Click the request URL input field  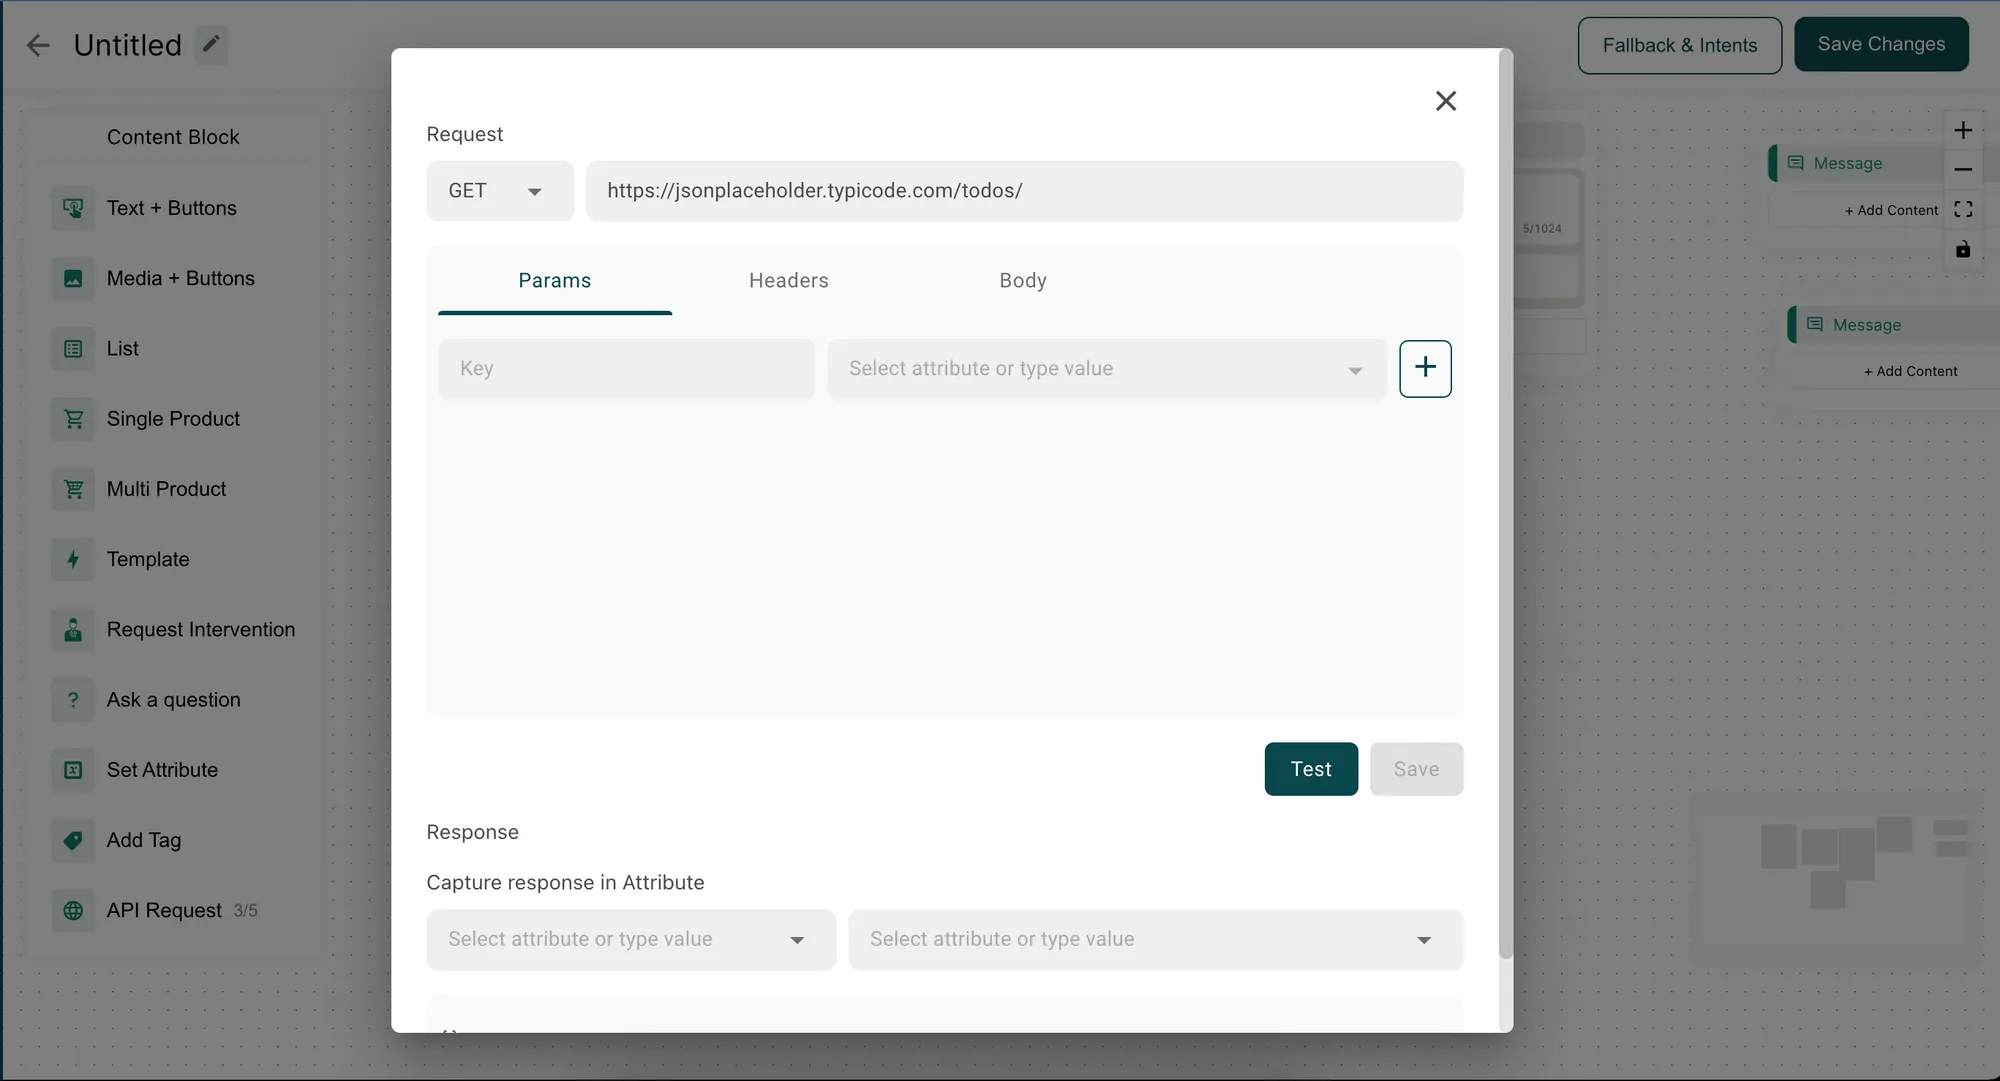(x=1024, y=191)
